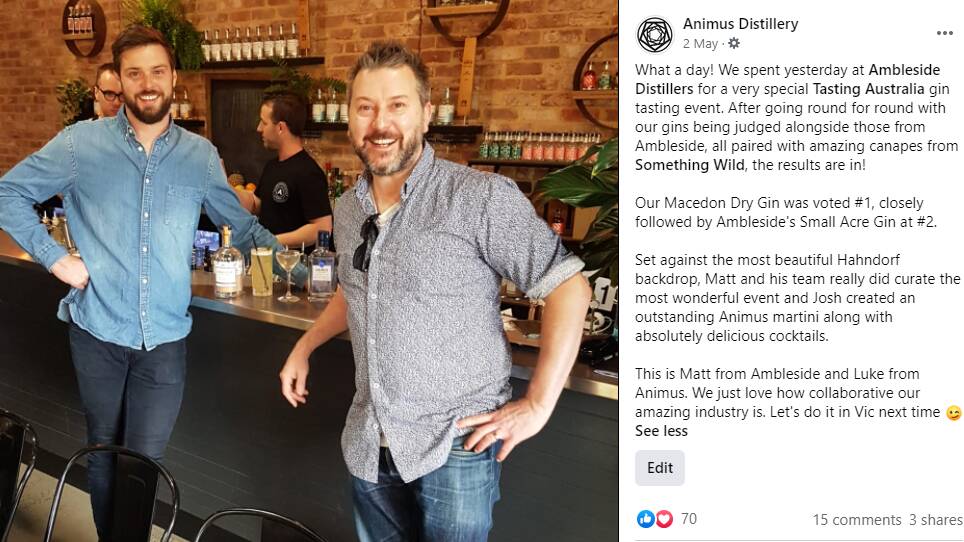Click the Animus Distillery profile logo
The image size is (964, 542).
point(655,34)
